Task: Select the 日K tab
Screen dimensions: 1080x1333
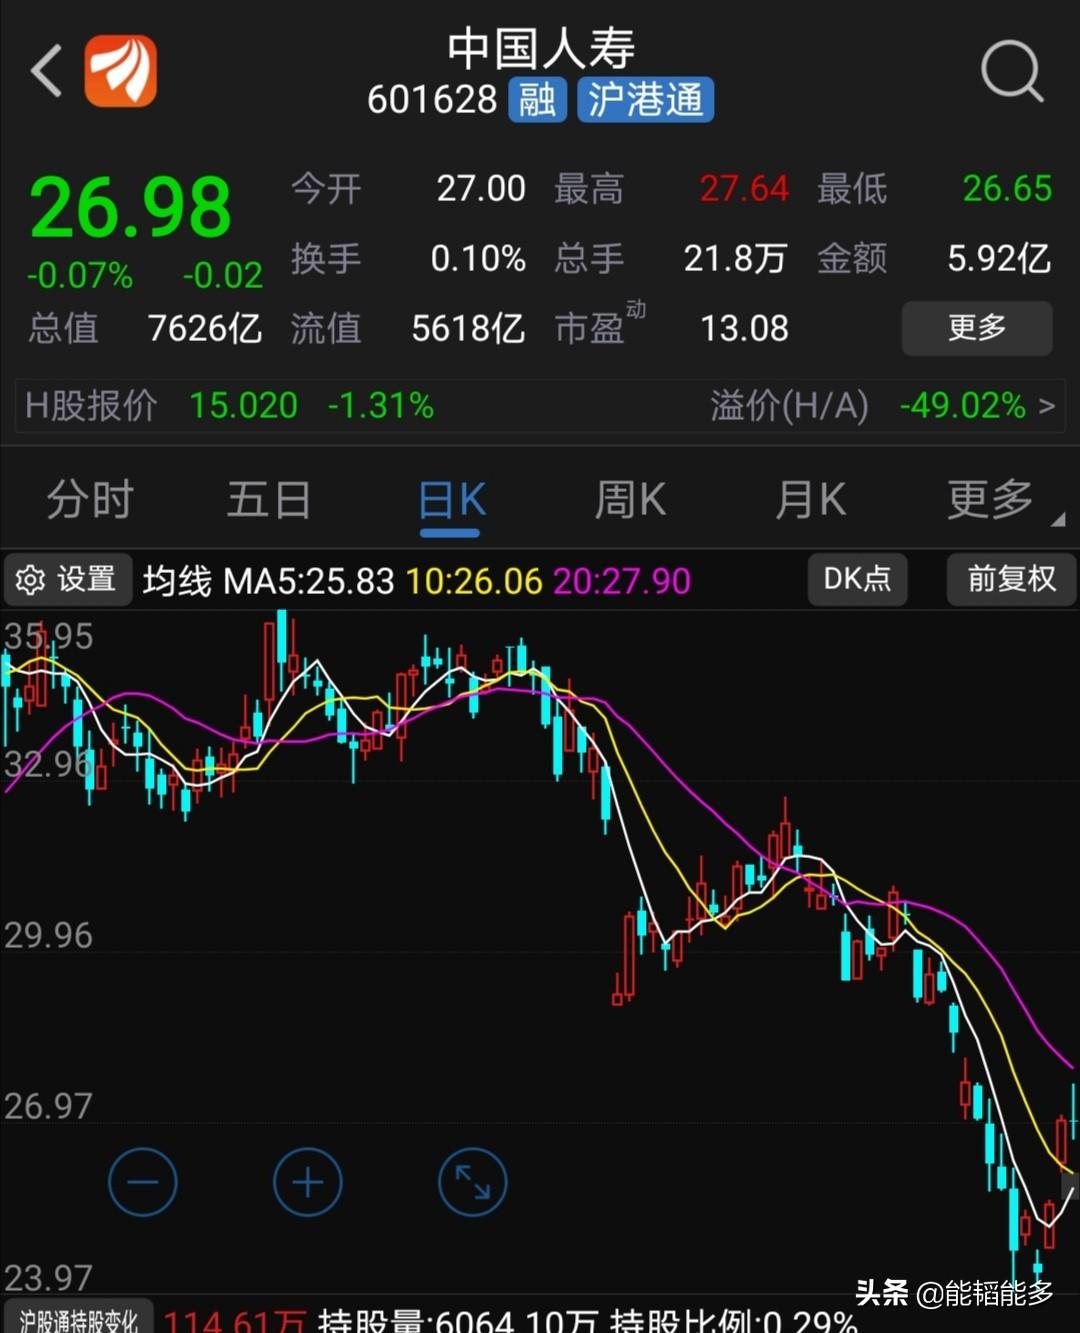Action: 451,499
